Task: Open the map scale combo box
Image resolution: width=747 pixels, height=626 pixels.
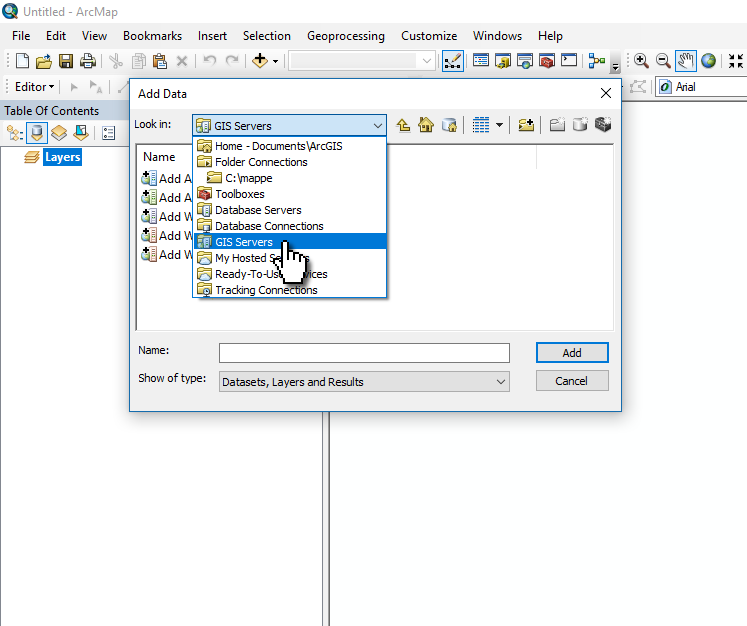Action: click(x=362, y=61)
